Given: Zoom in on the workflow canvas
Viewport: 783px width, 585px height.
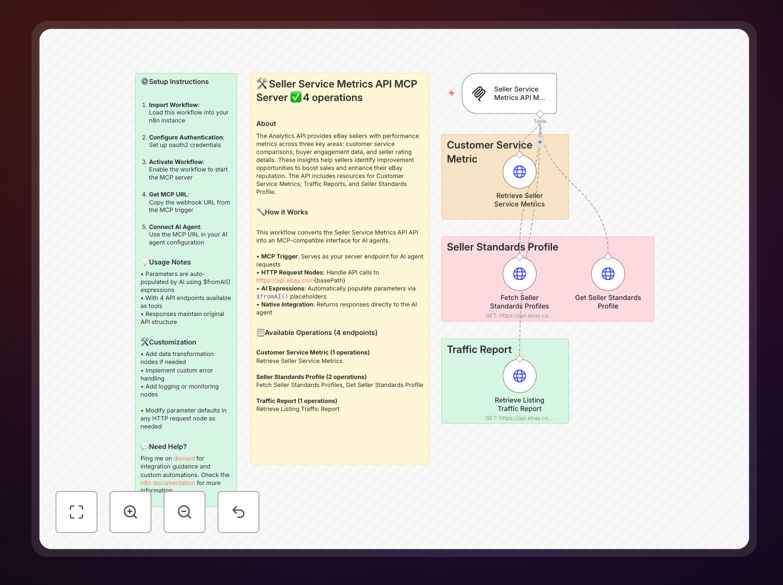Looking at the screenshot, I should coord(130,512).
